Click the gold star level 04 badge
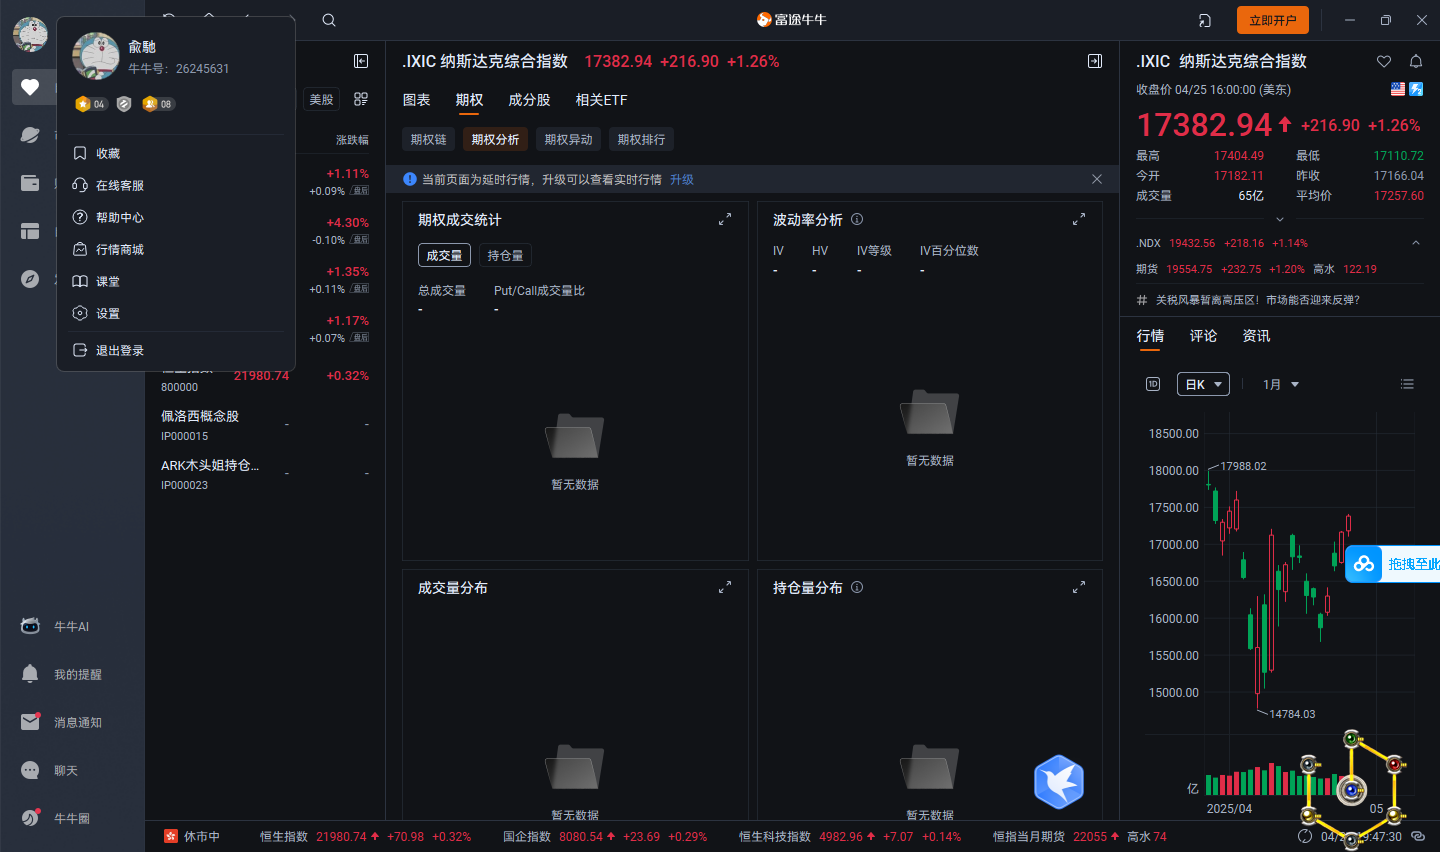This screenshot has width=1440, height=852. coord(91,104)
